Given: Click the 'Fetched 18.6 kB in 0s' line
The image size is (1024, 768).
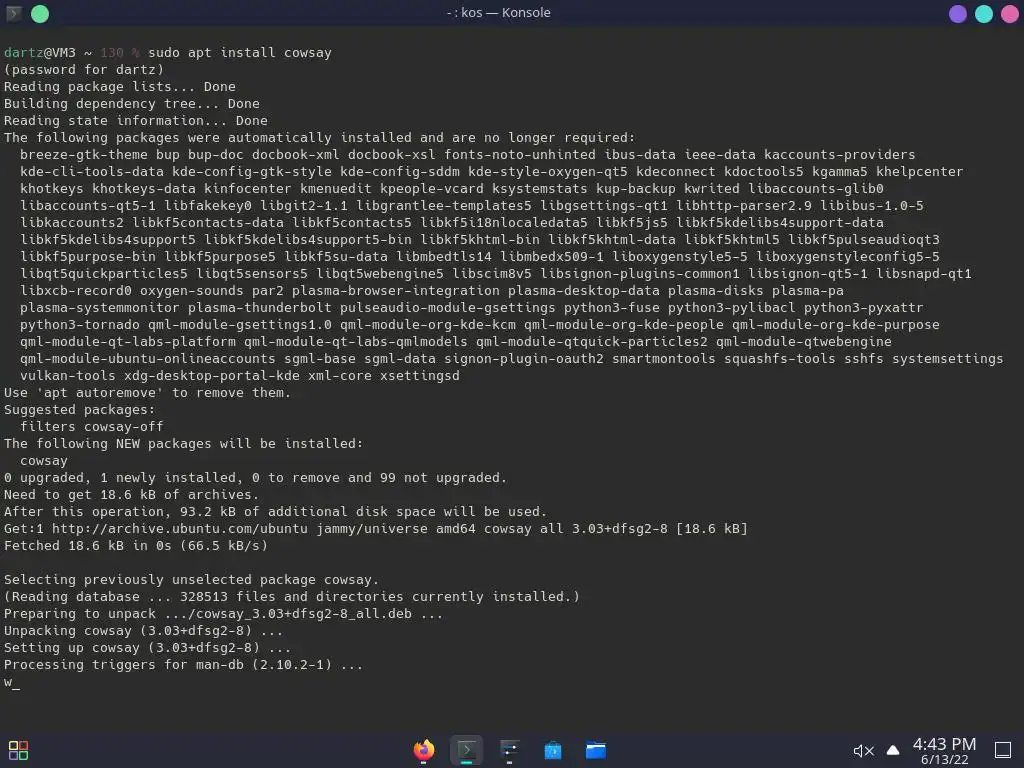Looking at the screenshot, I should 136,545.
